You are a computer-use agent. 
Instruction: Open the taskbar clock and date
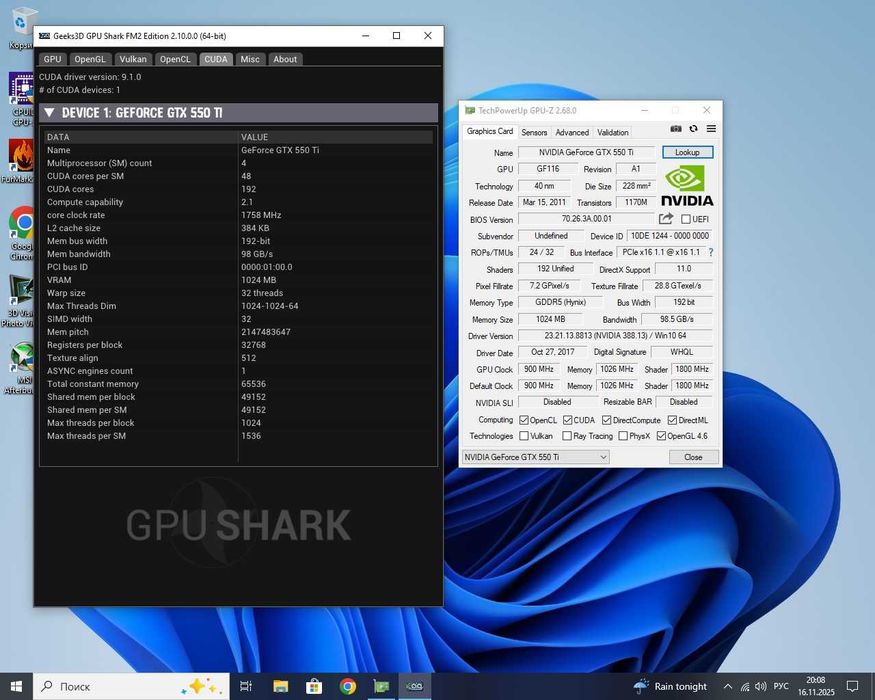click(x=816, y=686)
